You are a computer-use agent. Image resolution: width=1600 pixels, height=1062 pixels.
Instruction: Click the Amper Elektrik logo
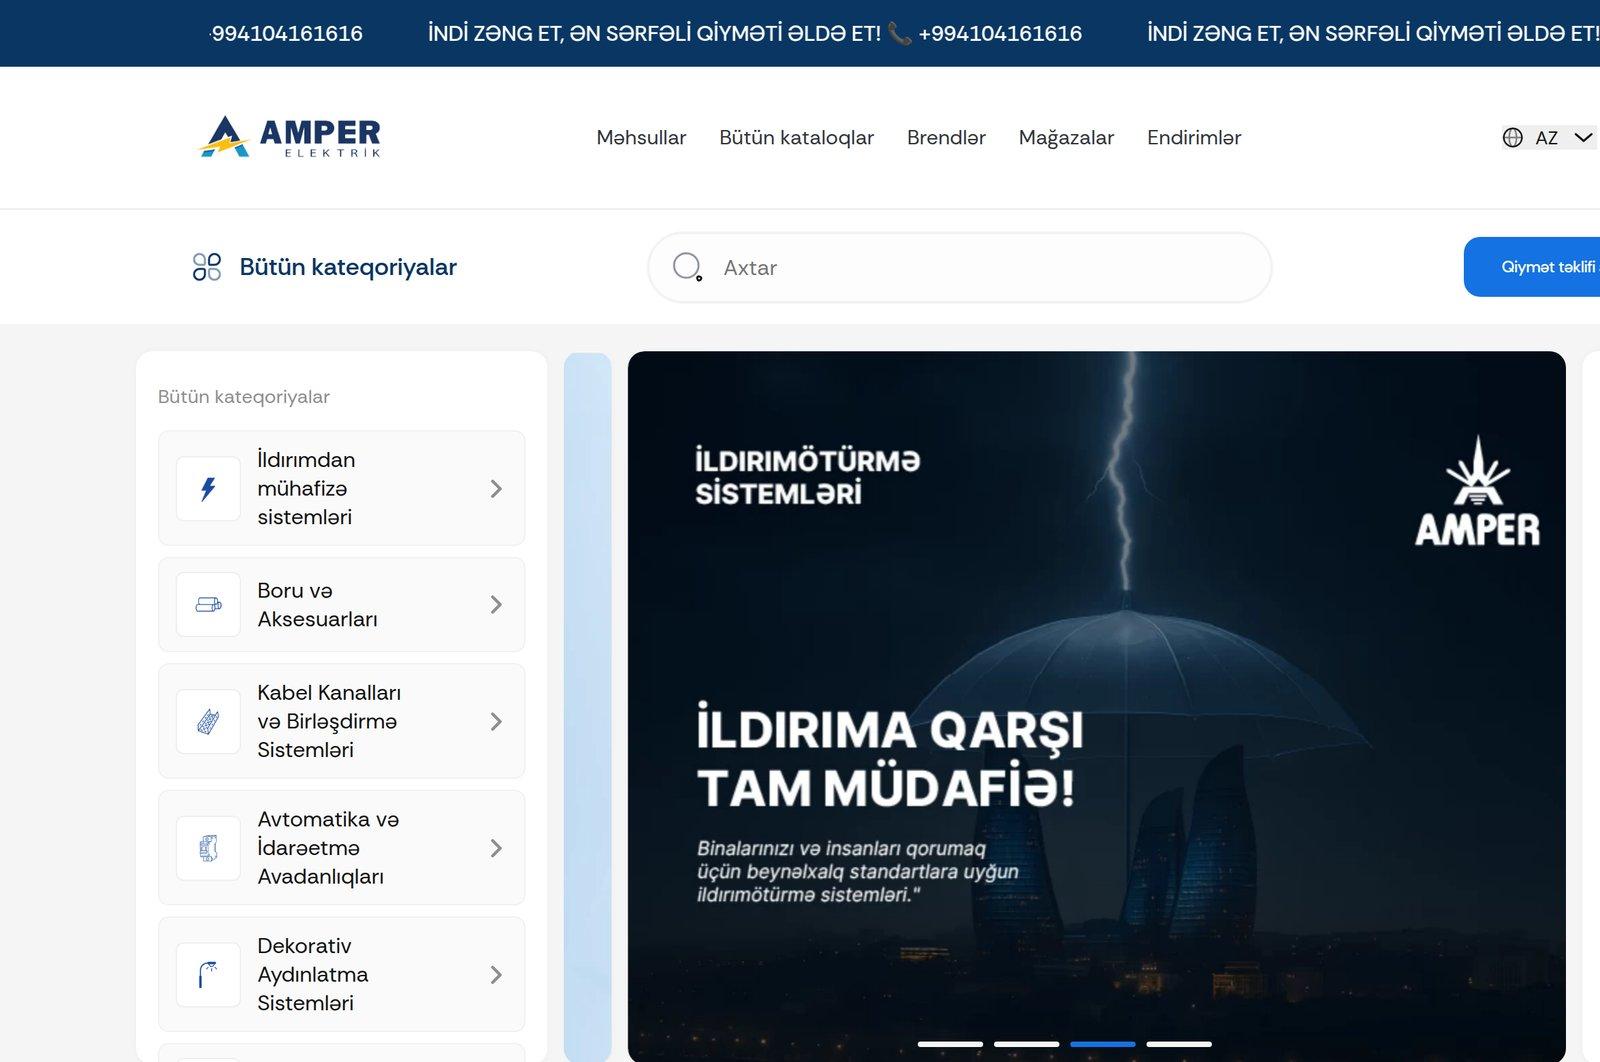[x=291, y=137]
